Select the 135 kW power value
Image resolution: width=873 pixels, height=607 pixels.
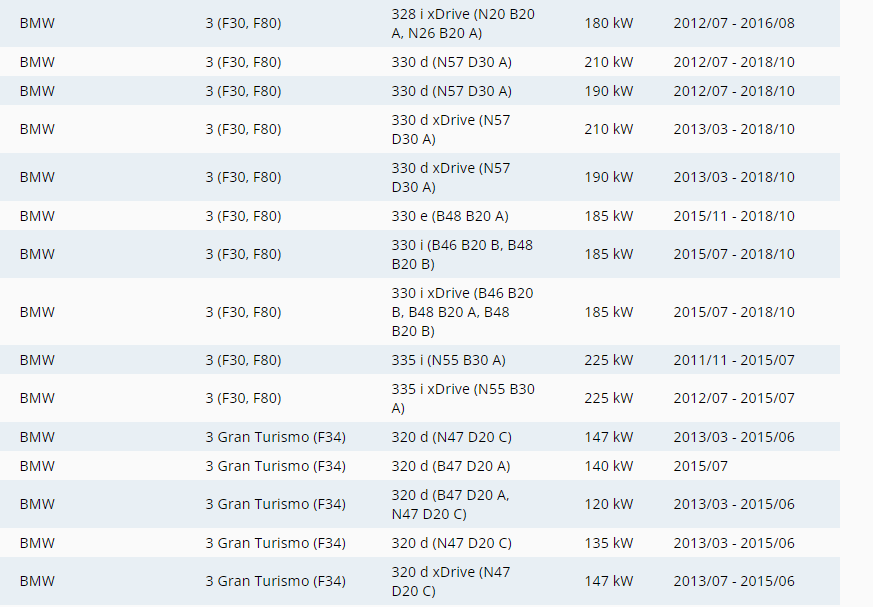point(609,543)
